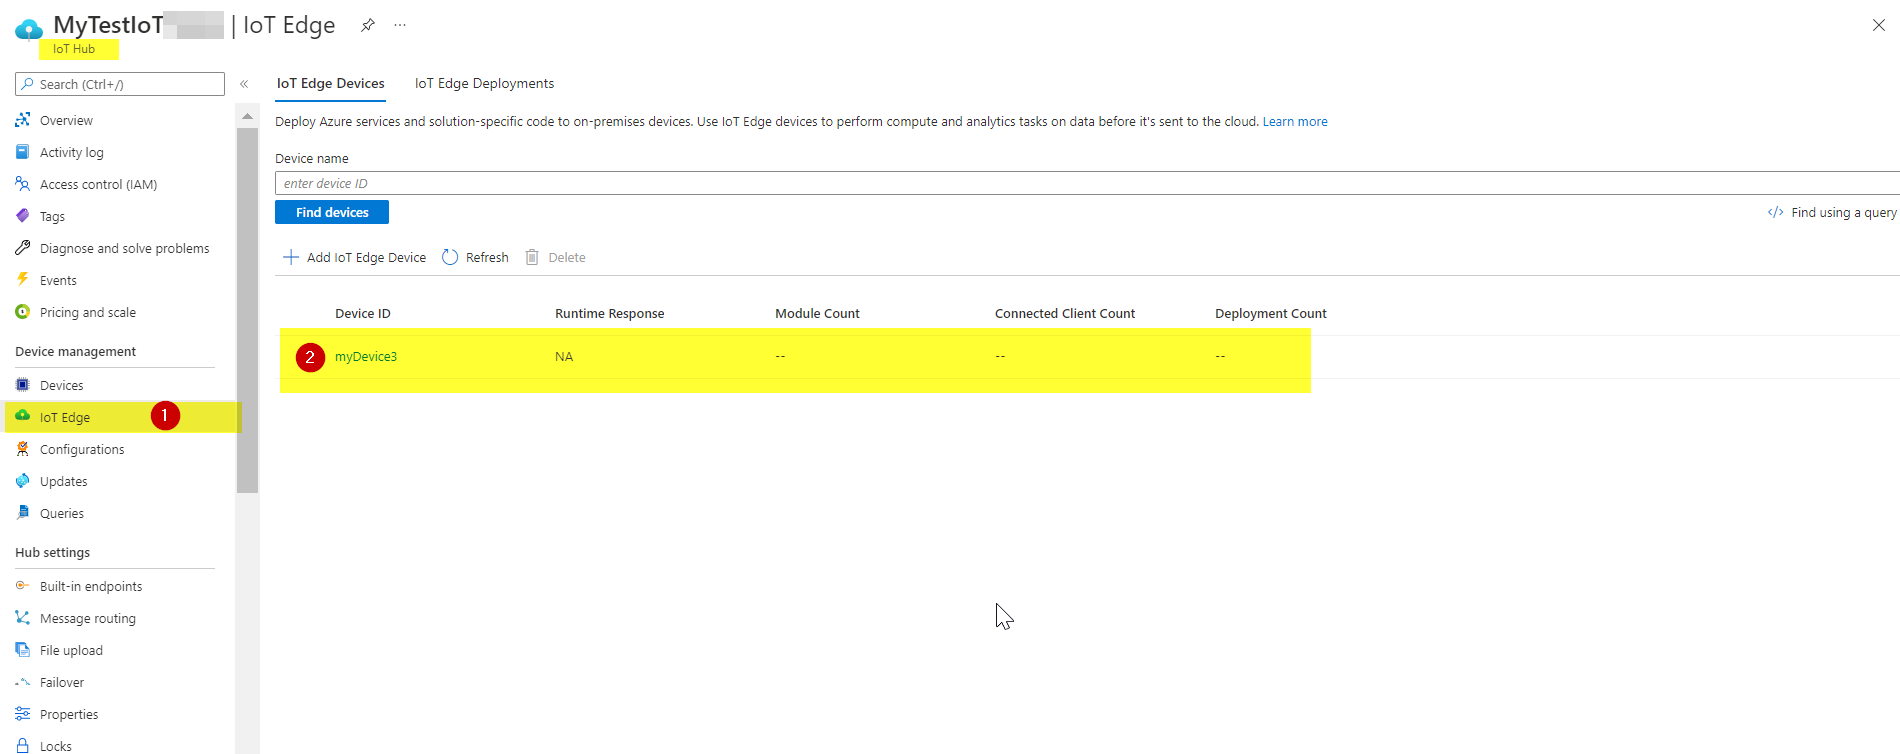
Task: Click the Diagnose and solve problems wrench icon
Action: point(23,248)
